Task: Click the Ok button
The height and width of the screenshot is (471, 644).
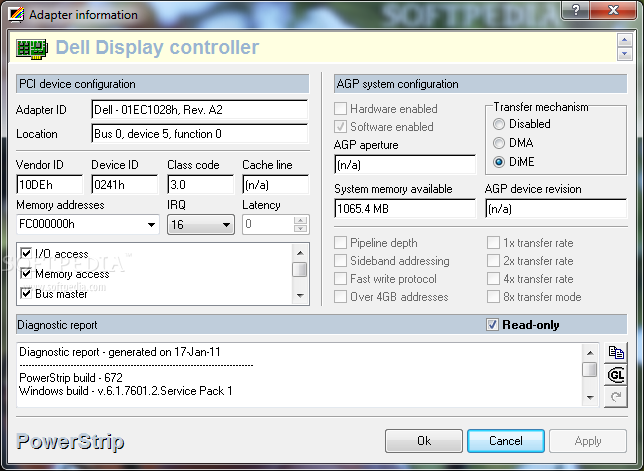Action: point(424,441)
